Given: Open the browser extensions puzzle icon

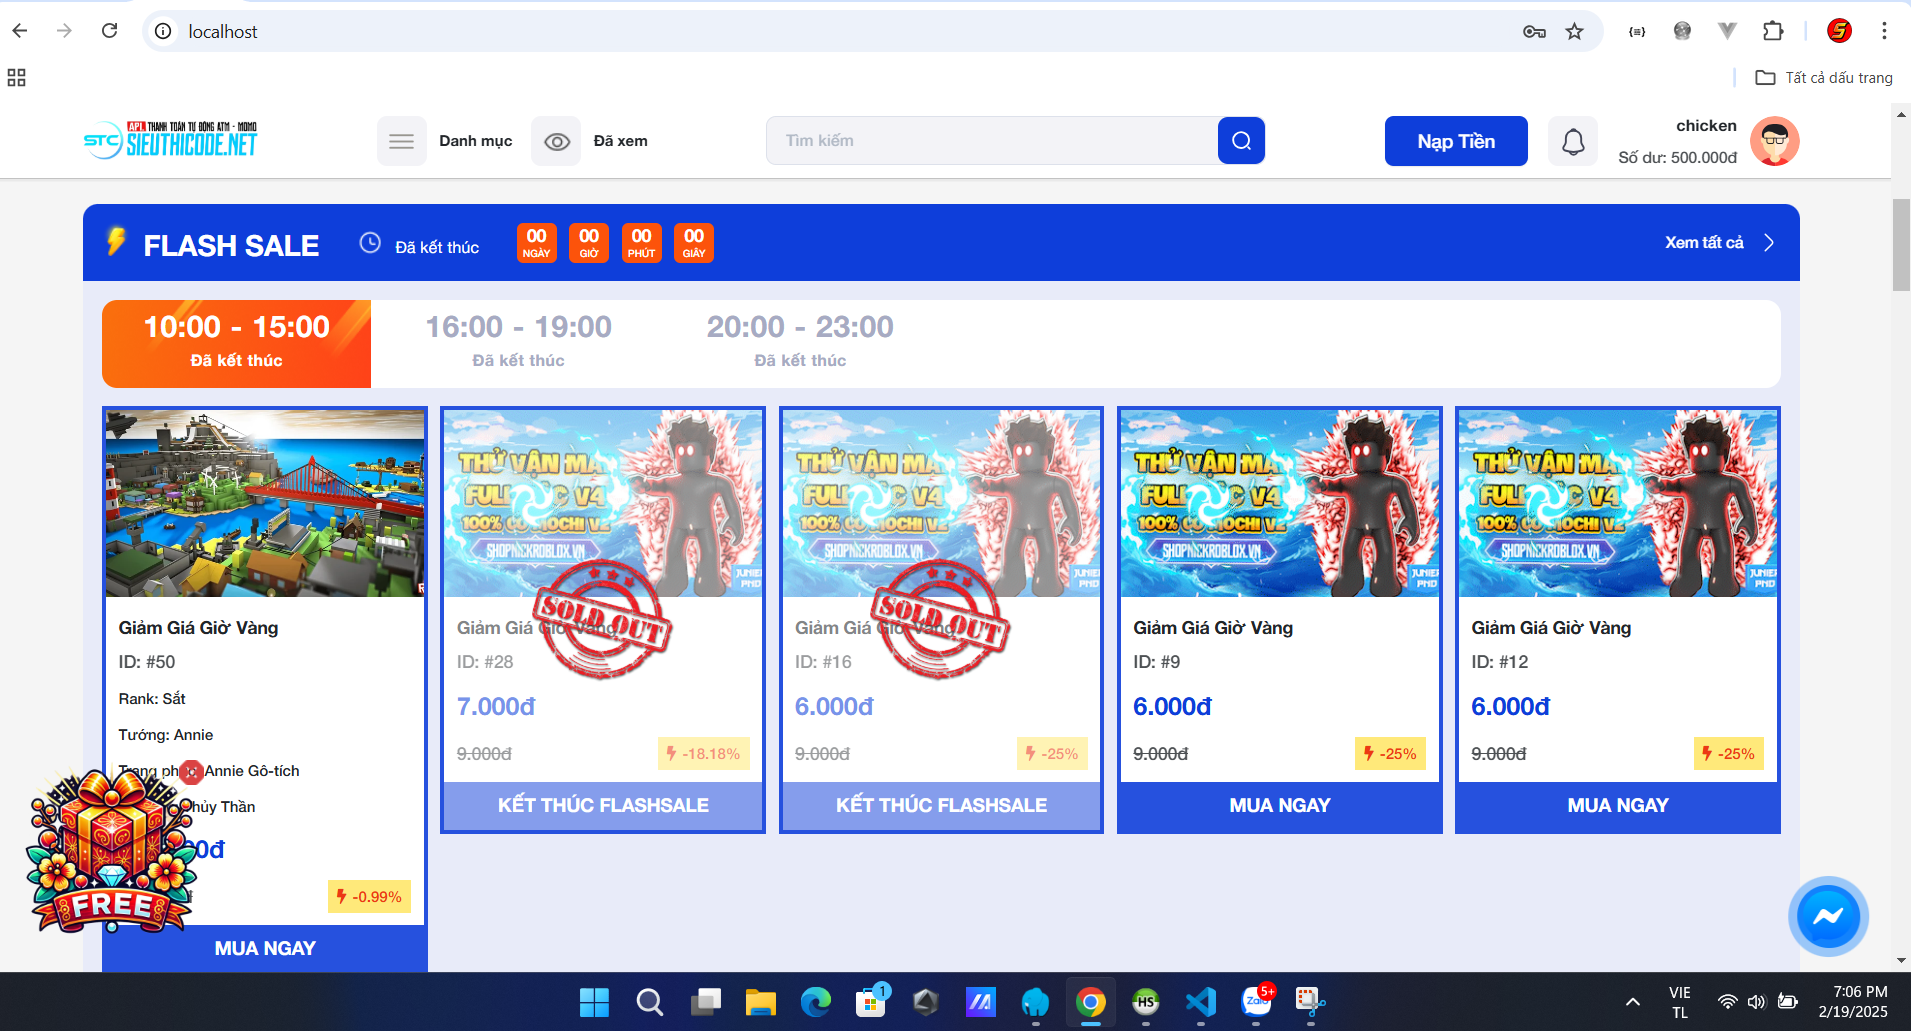Looking at the screenshot, I should [x=1773, y=31].
